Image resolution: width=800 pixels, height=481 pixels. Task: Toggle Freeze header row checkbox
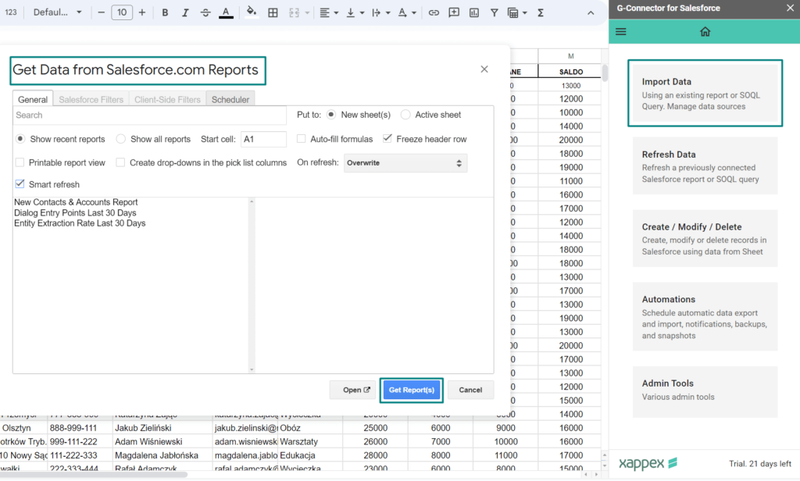[387, 138]
